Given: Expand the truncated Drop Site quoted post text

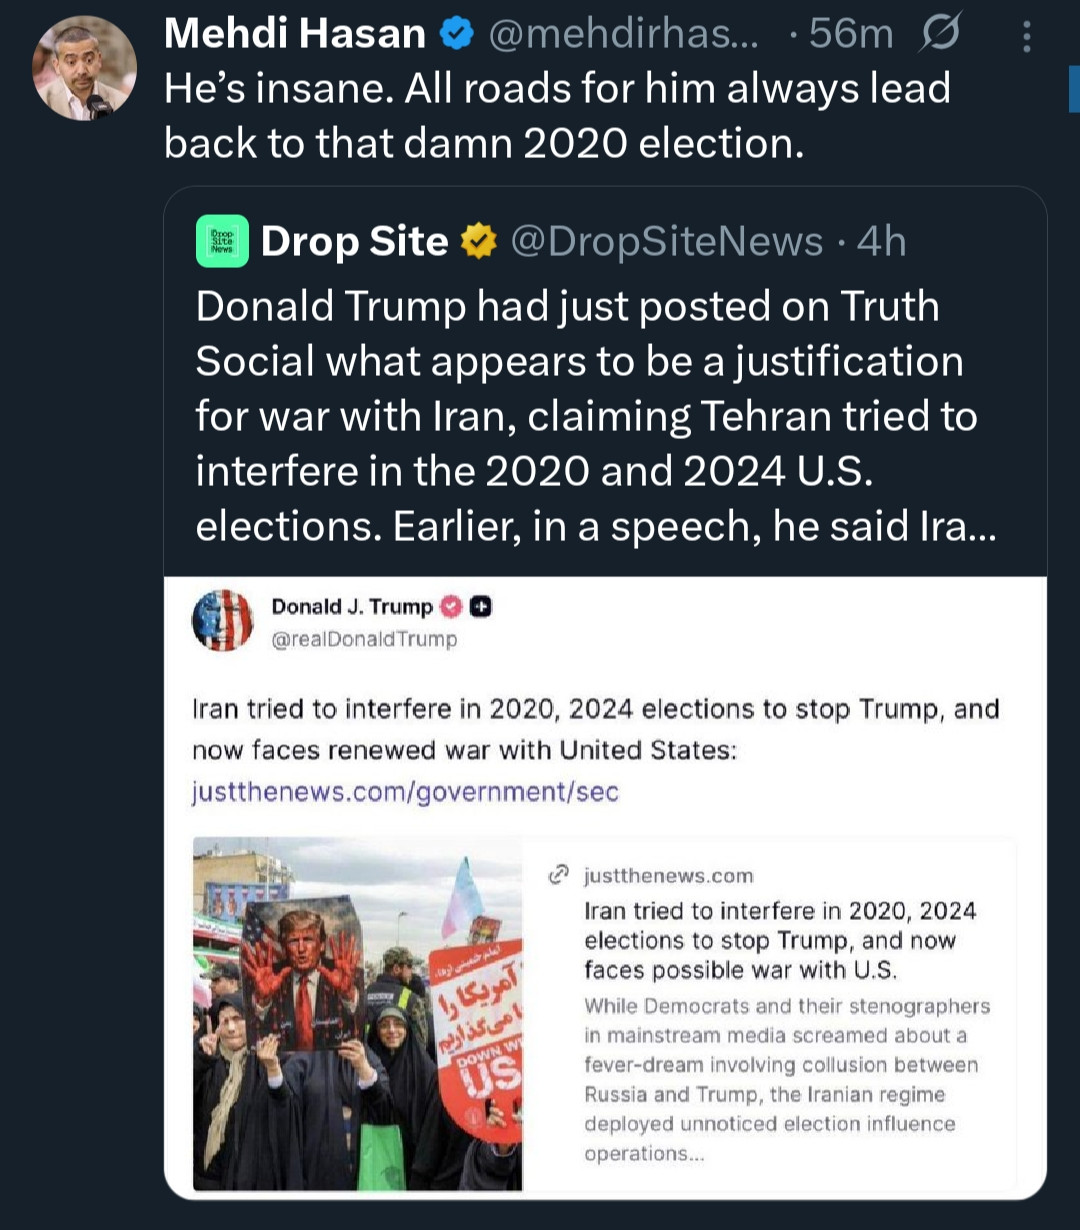Looking at the screenshot, I should 595,417.
